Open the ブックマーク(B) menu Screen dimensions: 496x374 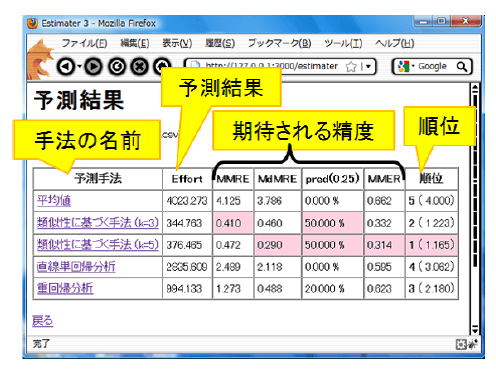[x=279, y=43]
